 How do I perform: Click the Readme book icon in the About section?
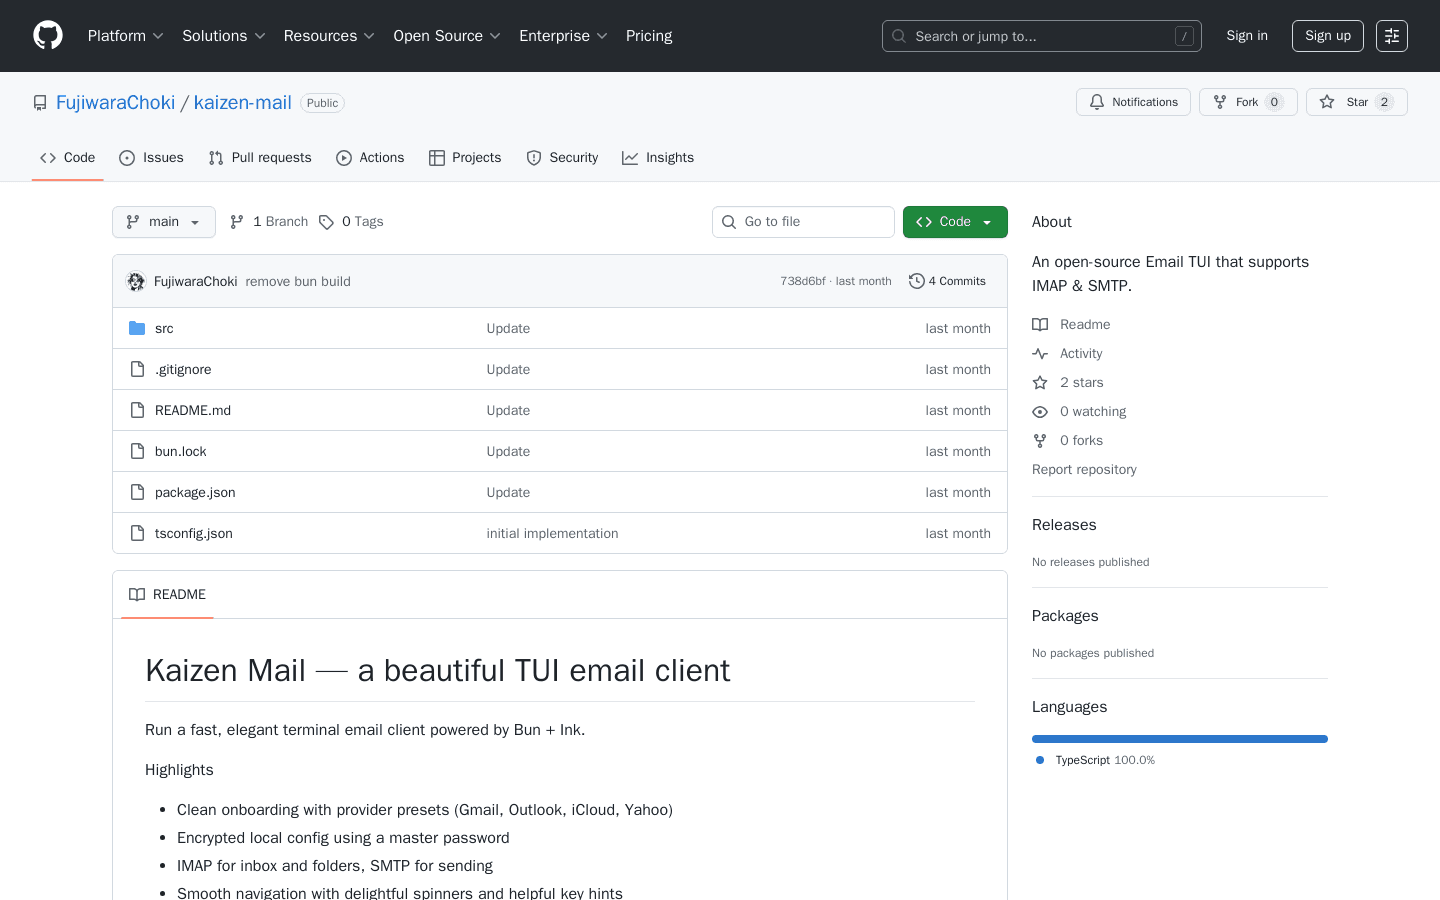click(1040, 323)
